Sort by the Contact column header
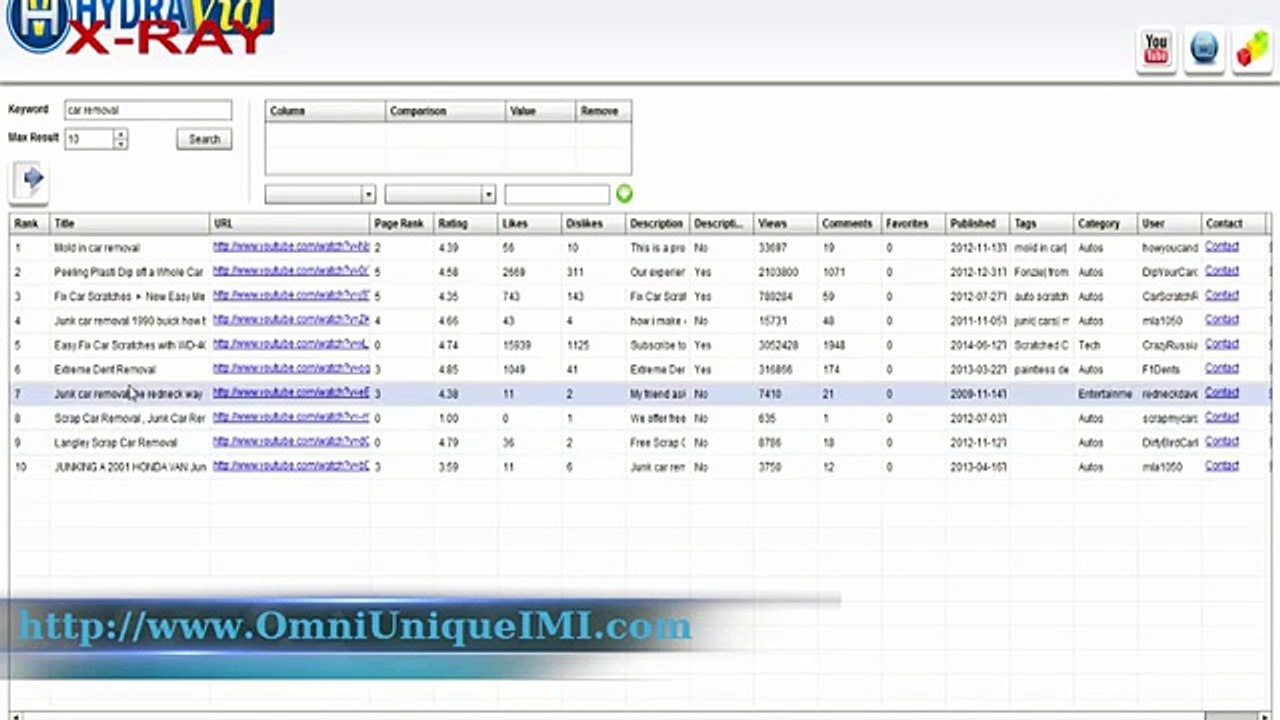Screen dimensions: 1280x720 tap(1234, 223)
